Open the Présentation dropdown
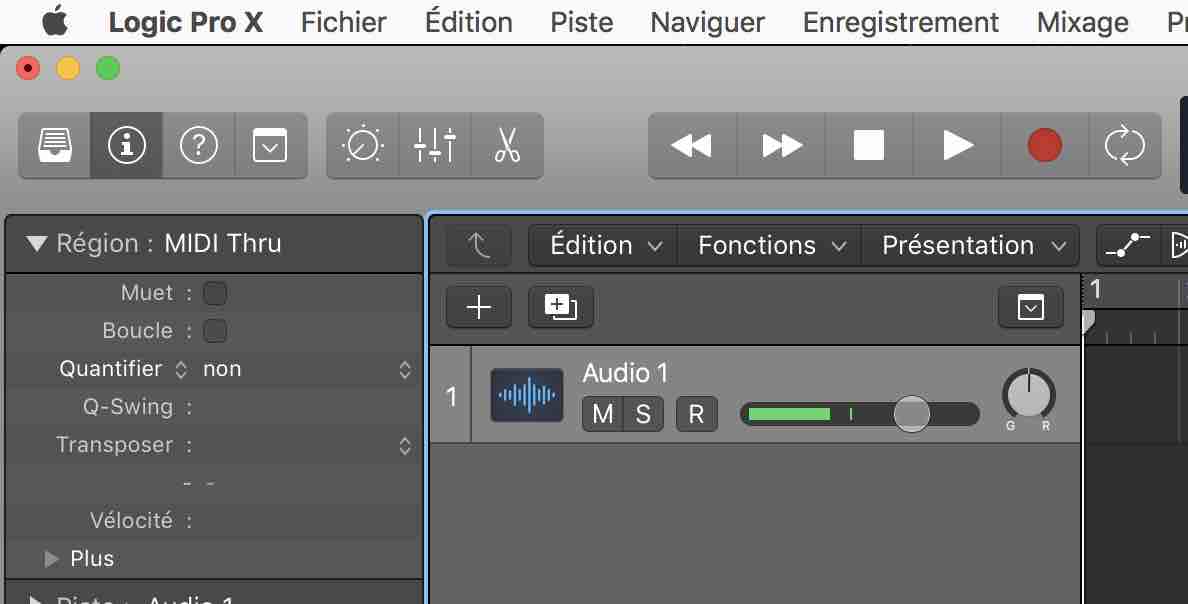Image resolution: width=1188 pixels, height=604 pixels. click(x=971, y=246)
